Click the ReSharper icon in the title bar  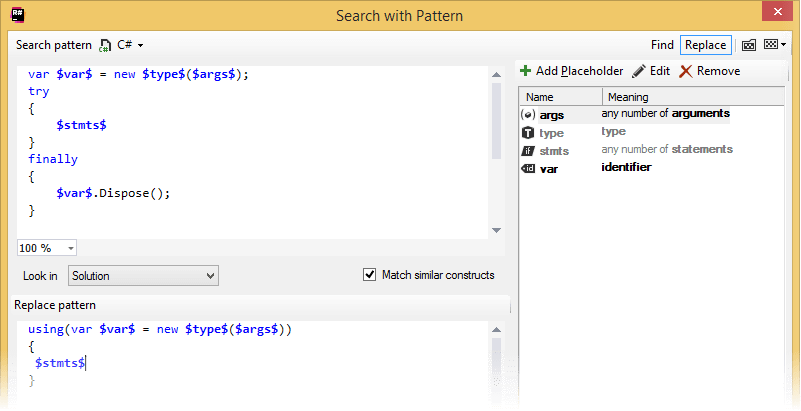16,15
